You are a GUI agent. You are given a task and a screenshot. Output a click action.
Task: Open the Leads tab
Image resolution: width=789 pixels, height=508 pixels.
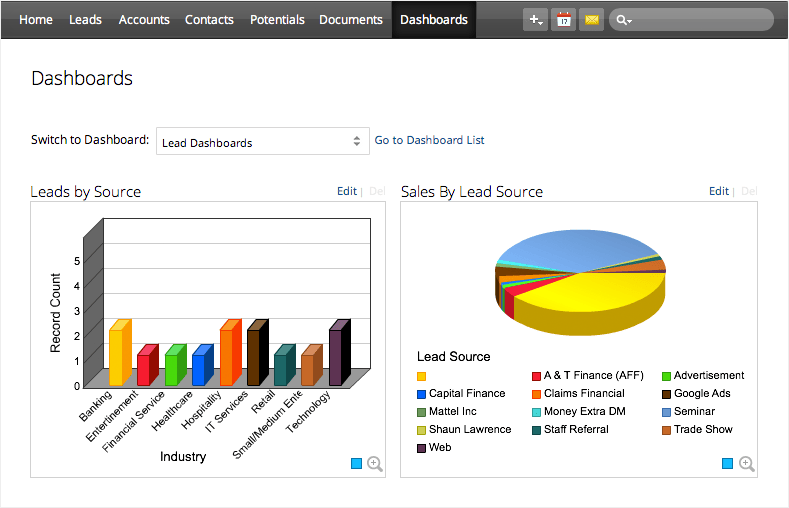[85, 20]
